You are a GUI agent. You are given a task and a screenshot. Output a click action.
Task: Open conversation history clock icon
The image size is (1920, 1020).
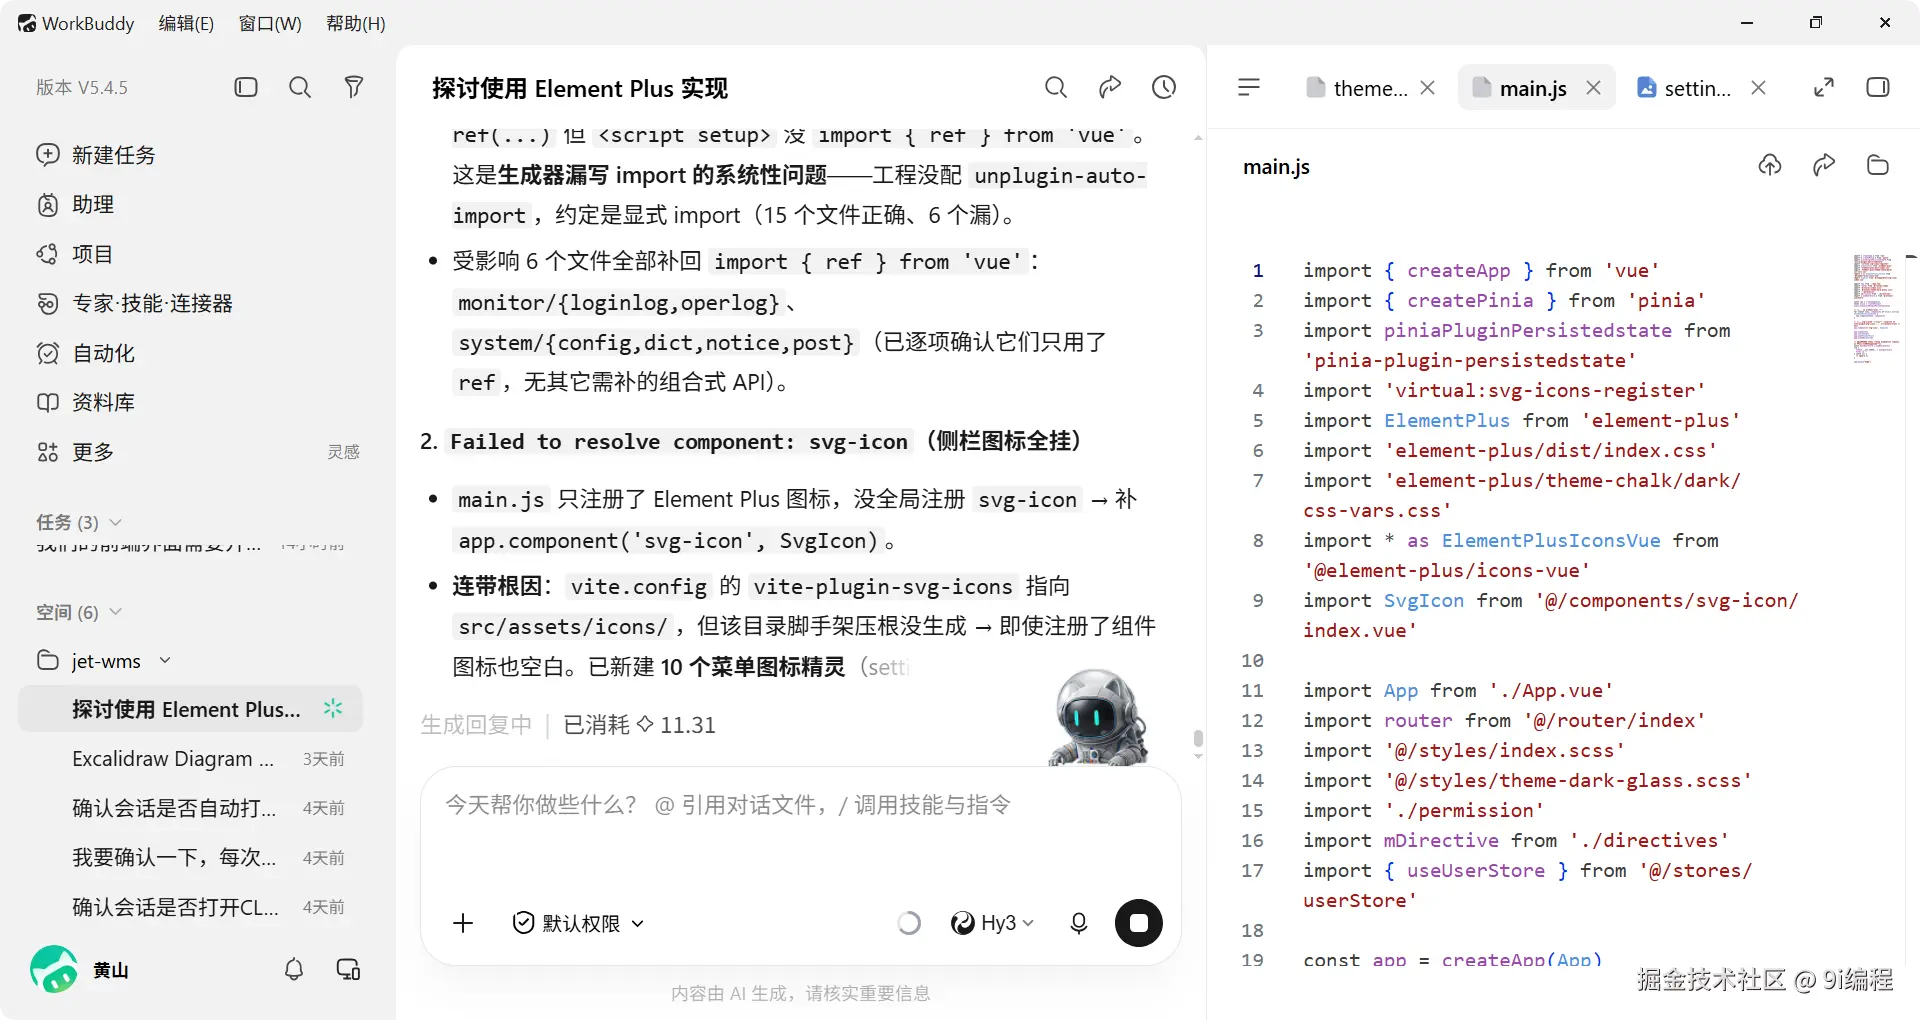coord(1164,87)
